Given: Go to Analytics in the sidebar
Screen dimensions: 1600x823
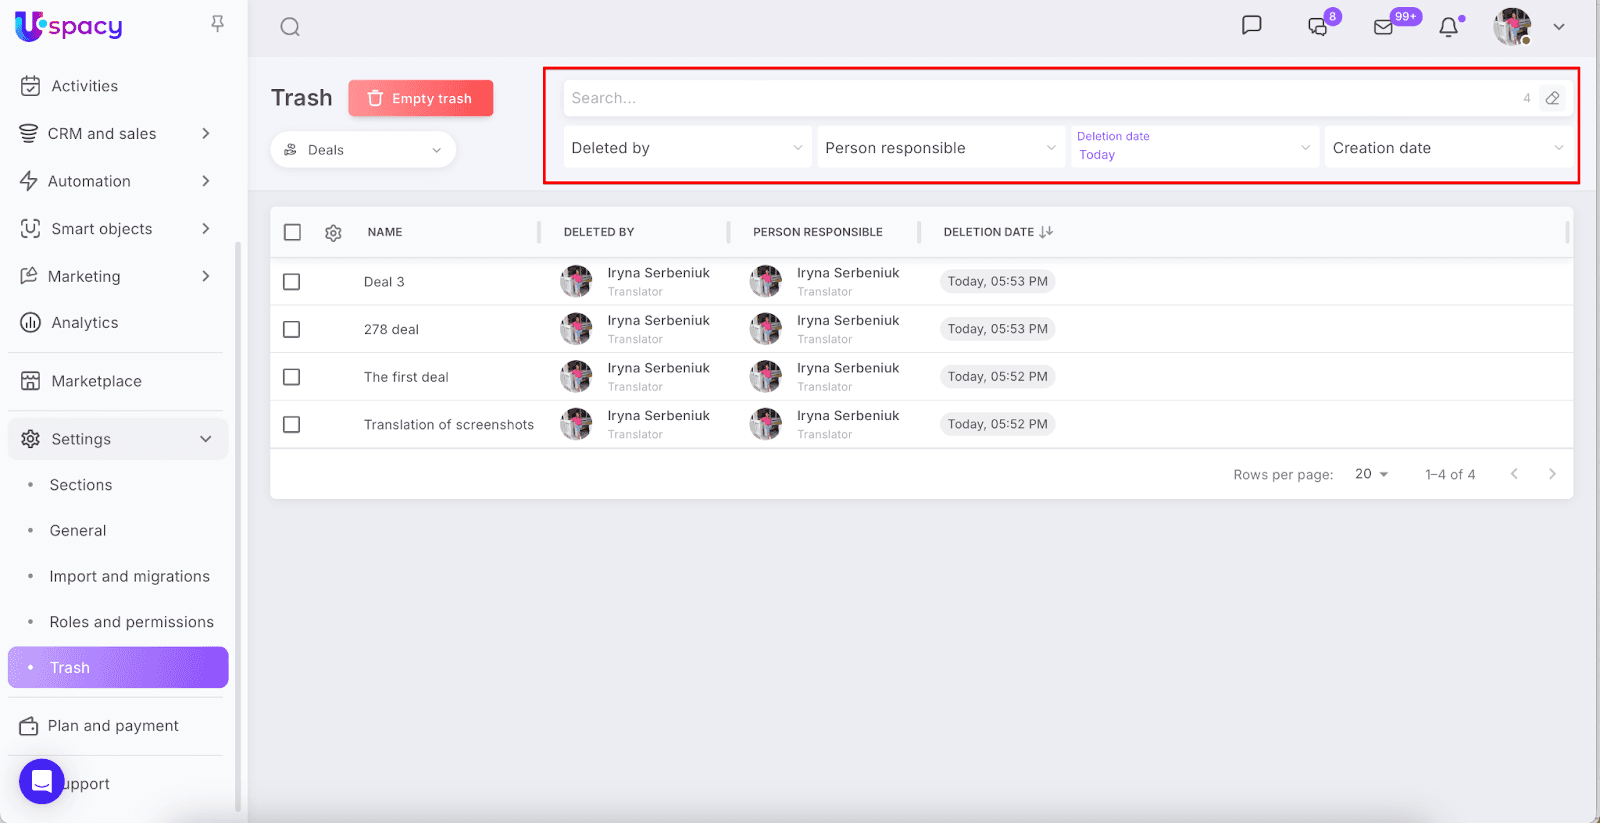Looking at the screenshot, I should 85,323.
